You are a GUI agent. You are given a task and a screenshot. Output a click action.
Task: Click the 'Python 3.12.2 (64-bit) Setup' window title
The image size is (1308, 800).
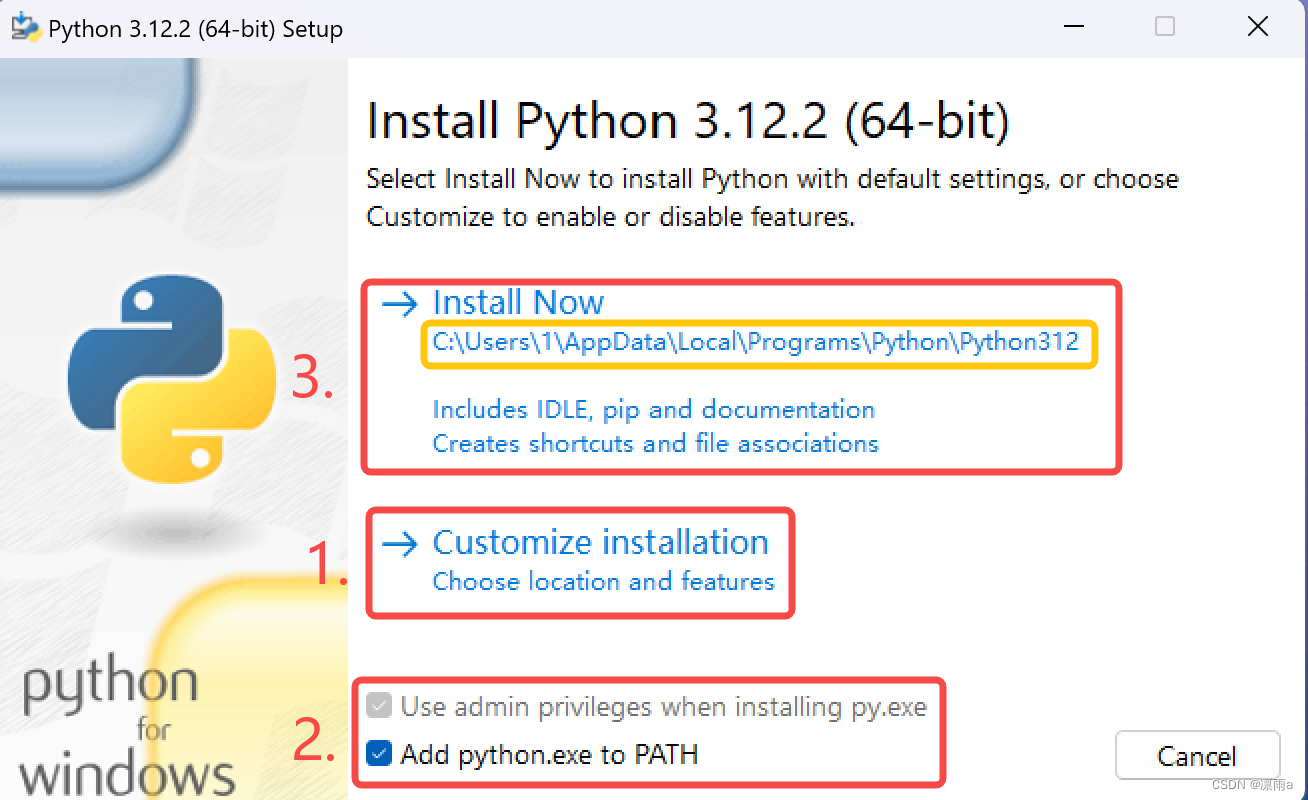point(196,29)
